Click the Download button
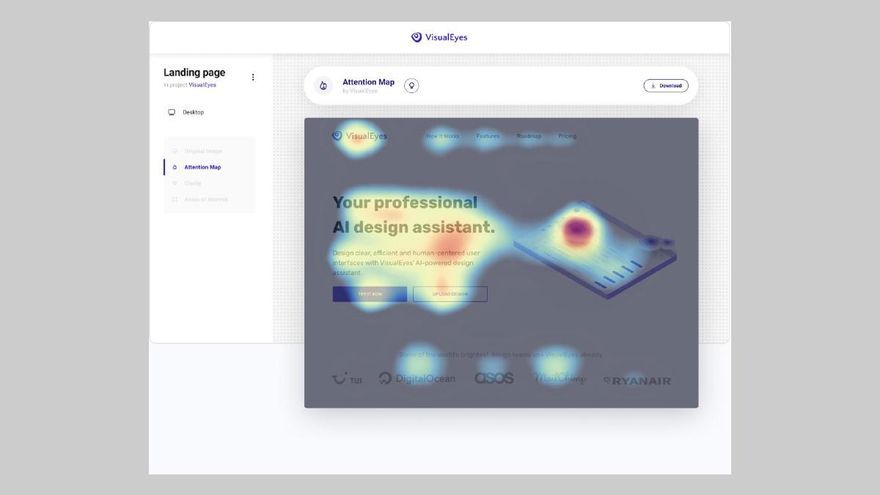This screenshot has width=880, height=495. pos(666,86)
